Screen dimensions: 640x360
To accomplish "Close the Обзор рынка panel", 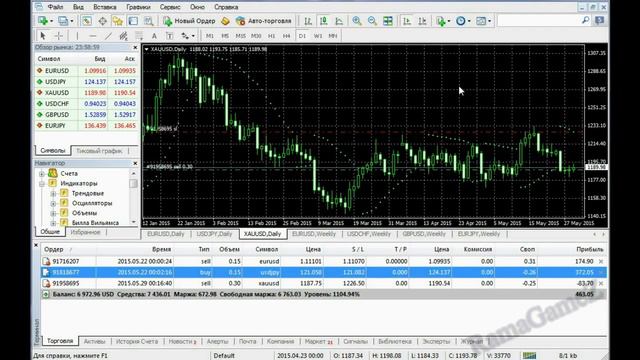I will [135, 48].
